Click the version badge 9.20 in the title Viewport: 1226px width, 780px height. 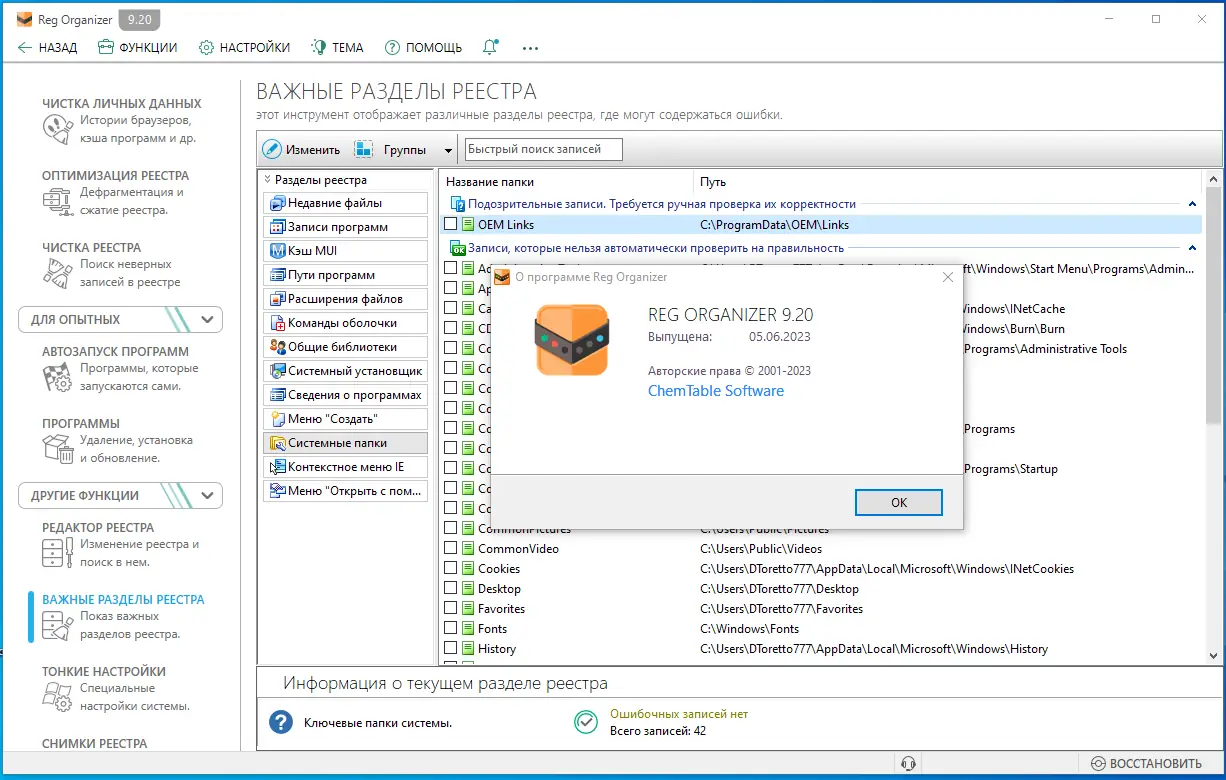[x=138, y=19]
